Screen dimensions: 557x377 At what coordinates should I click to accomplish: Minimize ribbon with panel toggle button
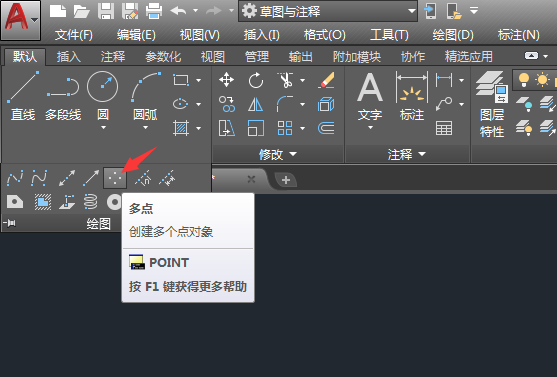tap(531, 56)
